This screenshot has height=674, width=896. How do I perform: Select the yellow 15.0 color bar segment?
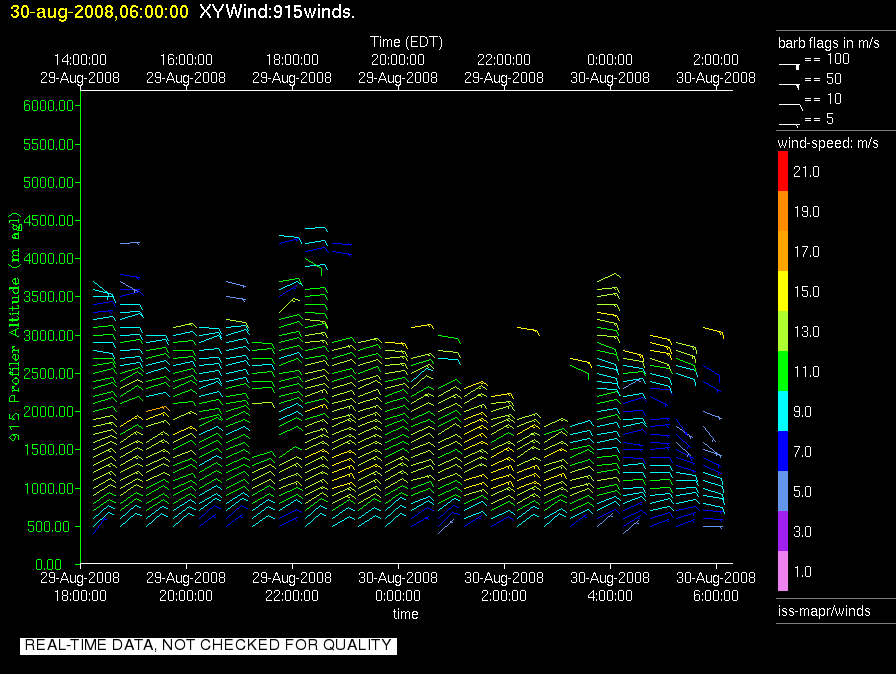(783, 291)
